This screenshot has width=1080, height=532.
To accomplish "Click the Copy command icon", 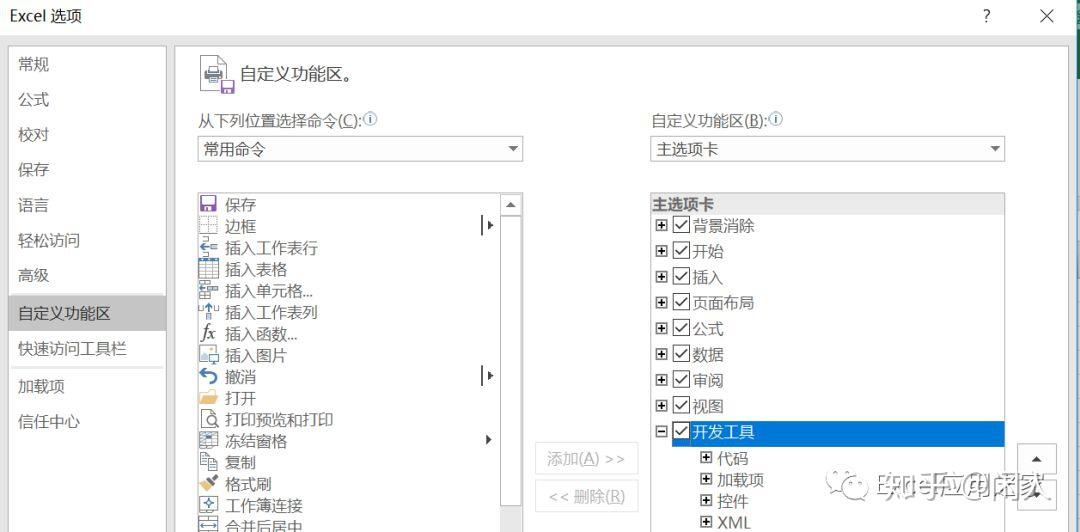I will pos(208,462).
